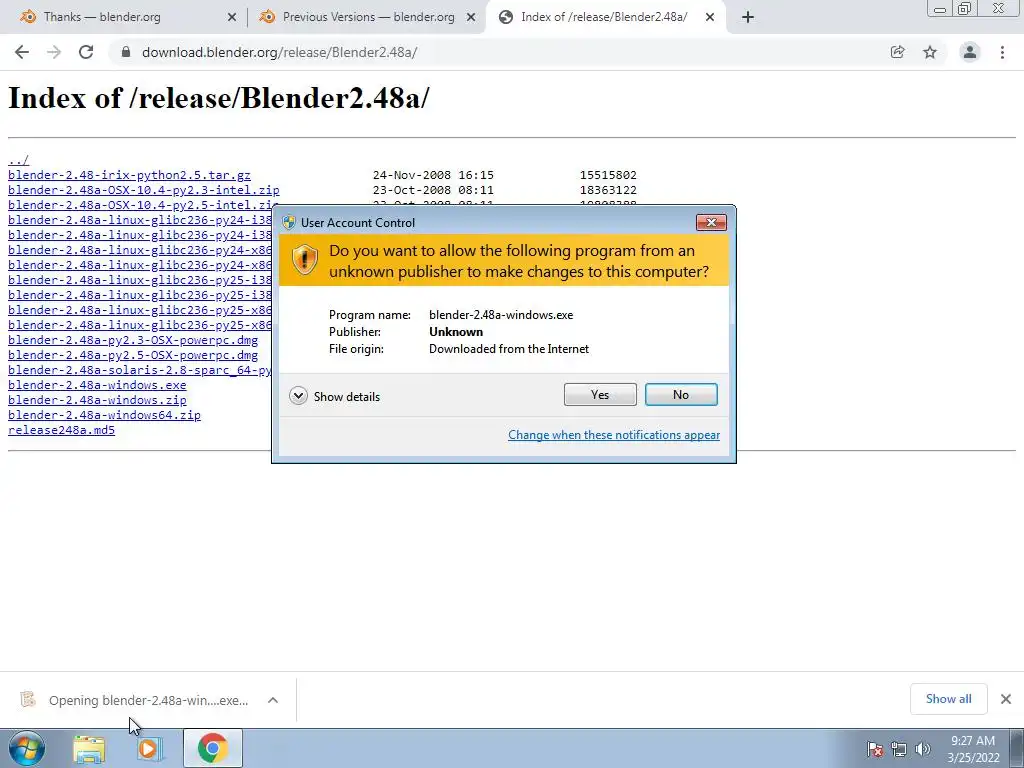1024x768 pixels.
Task: Click the share page icon
Action: tap(897, 52)
